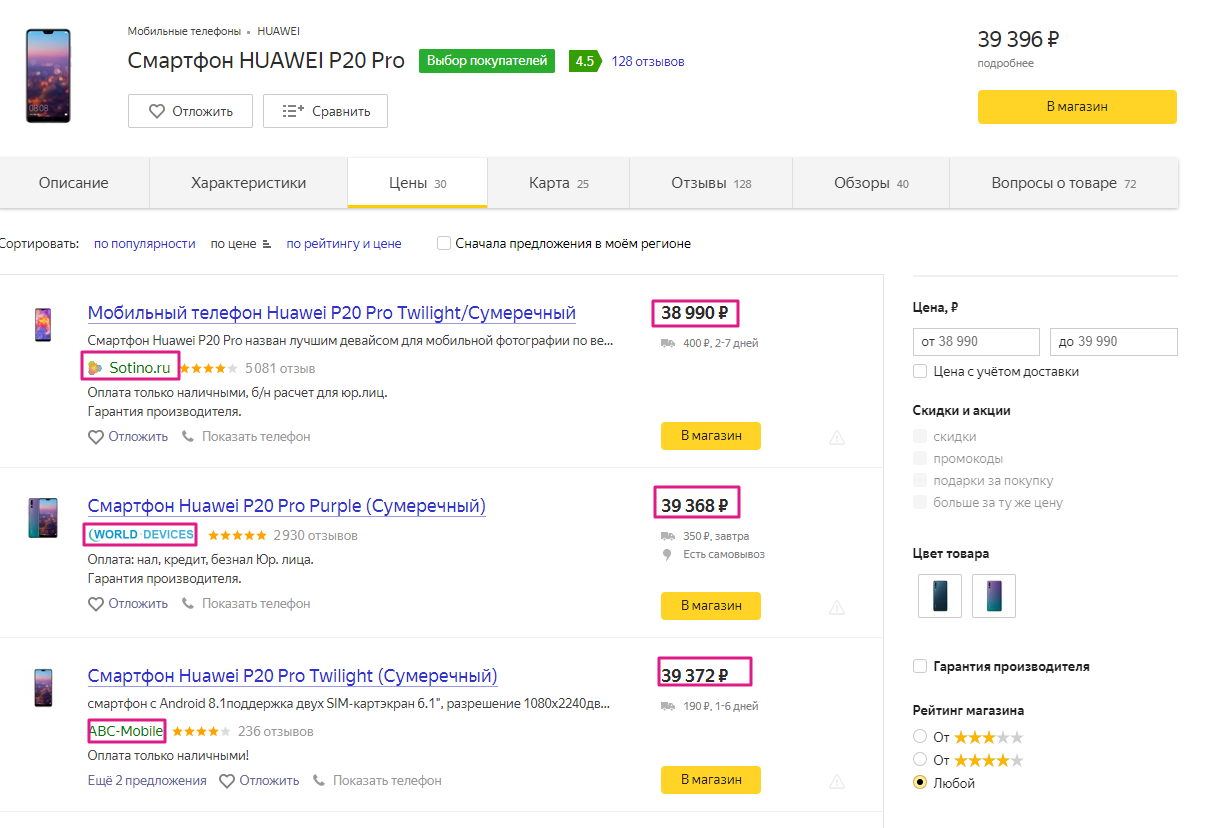Click the phone handset icon in the Sotino.ru offer

[x=189, y=437]
